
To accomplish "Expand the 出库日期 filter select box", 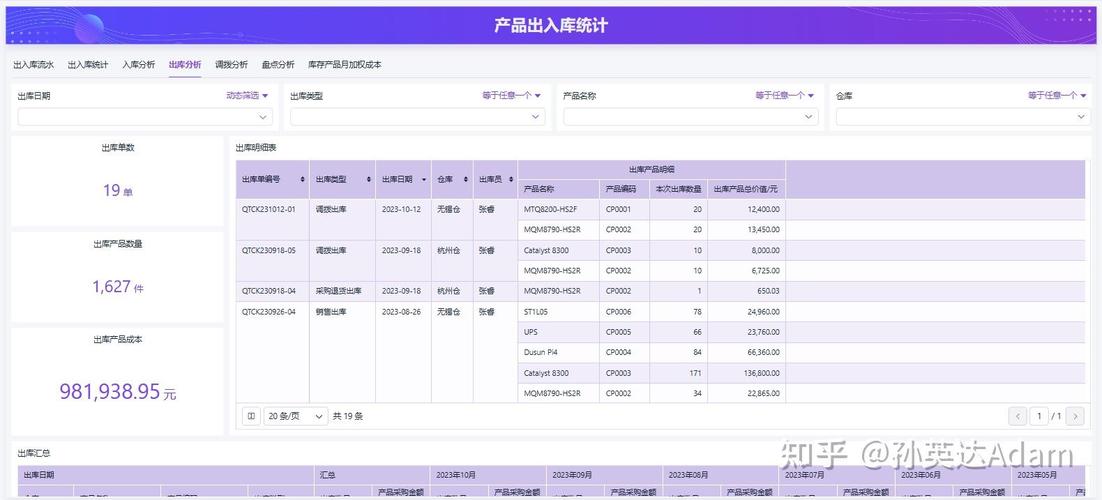I will point(145,117).
